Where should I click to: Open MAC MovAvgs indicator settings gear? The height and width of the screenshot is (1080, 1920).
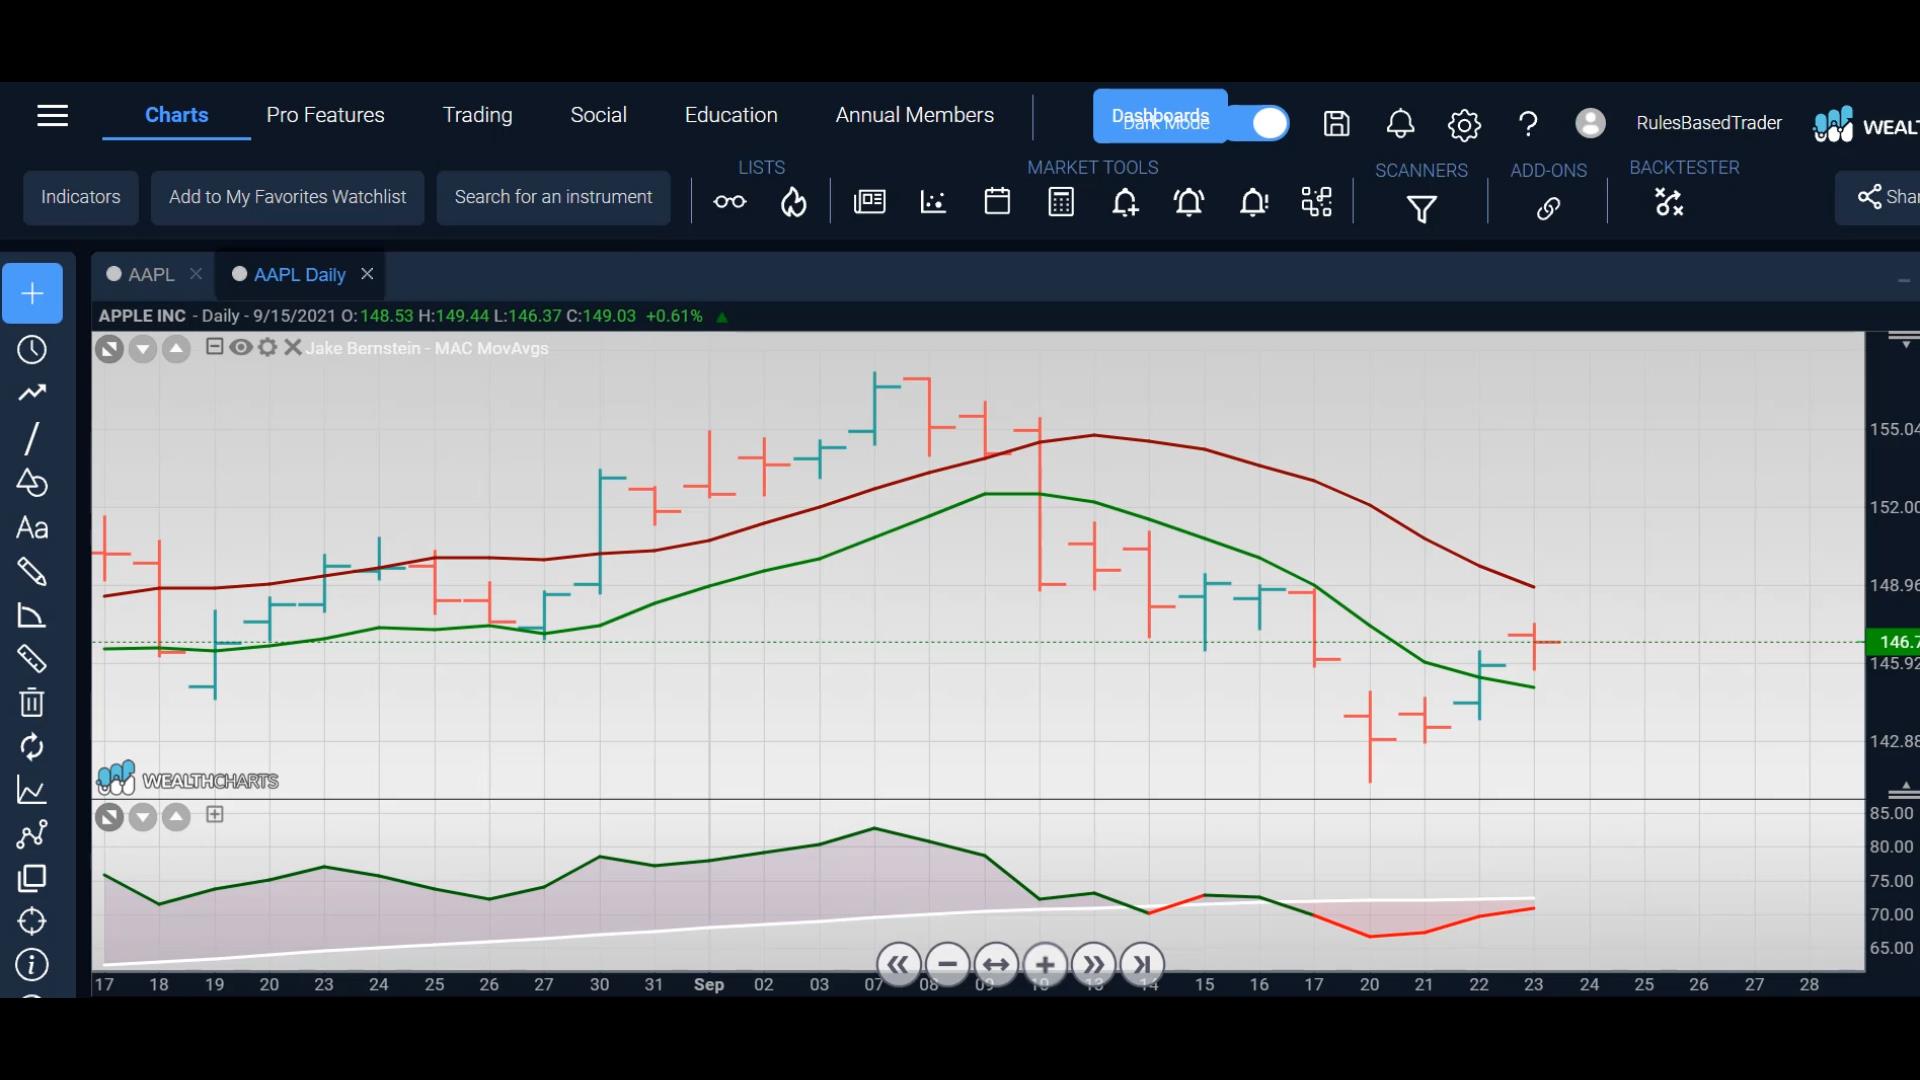point(267,347)
